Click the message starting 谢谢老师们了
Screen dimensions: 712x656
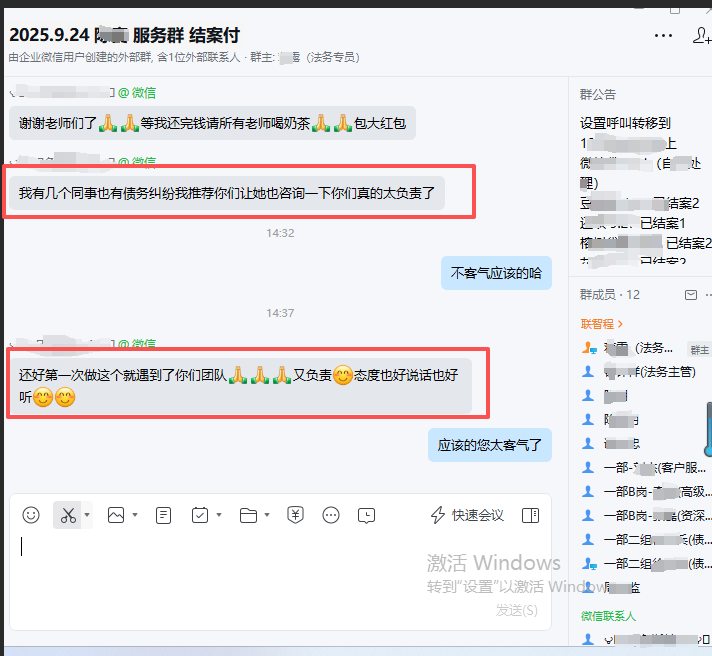[213, 123]
